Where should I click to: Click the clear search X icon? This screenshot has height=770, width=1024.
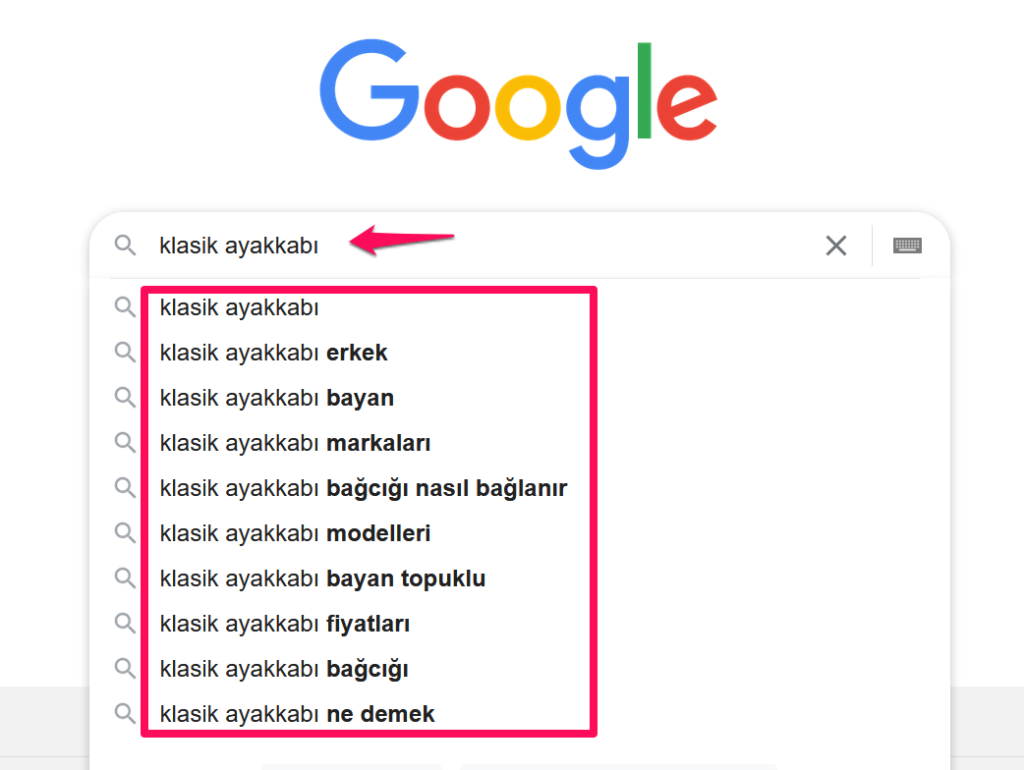[836, 245]
